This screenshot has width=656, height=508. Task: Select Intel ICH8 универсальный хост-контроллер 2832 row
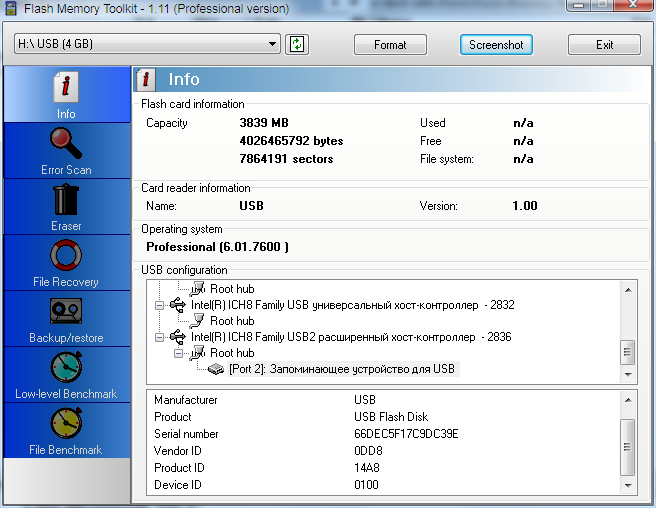pyautogui.click(x=353, y=305)
